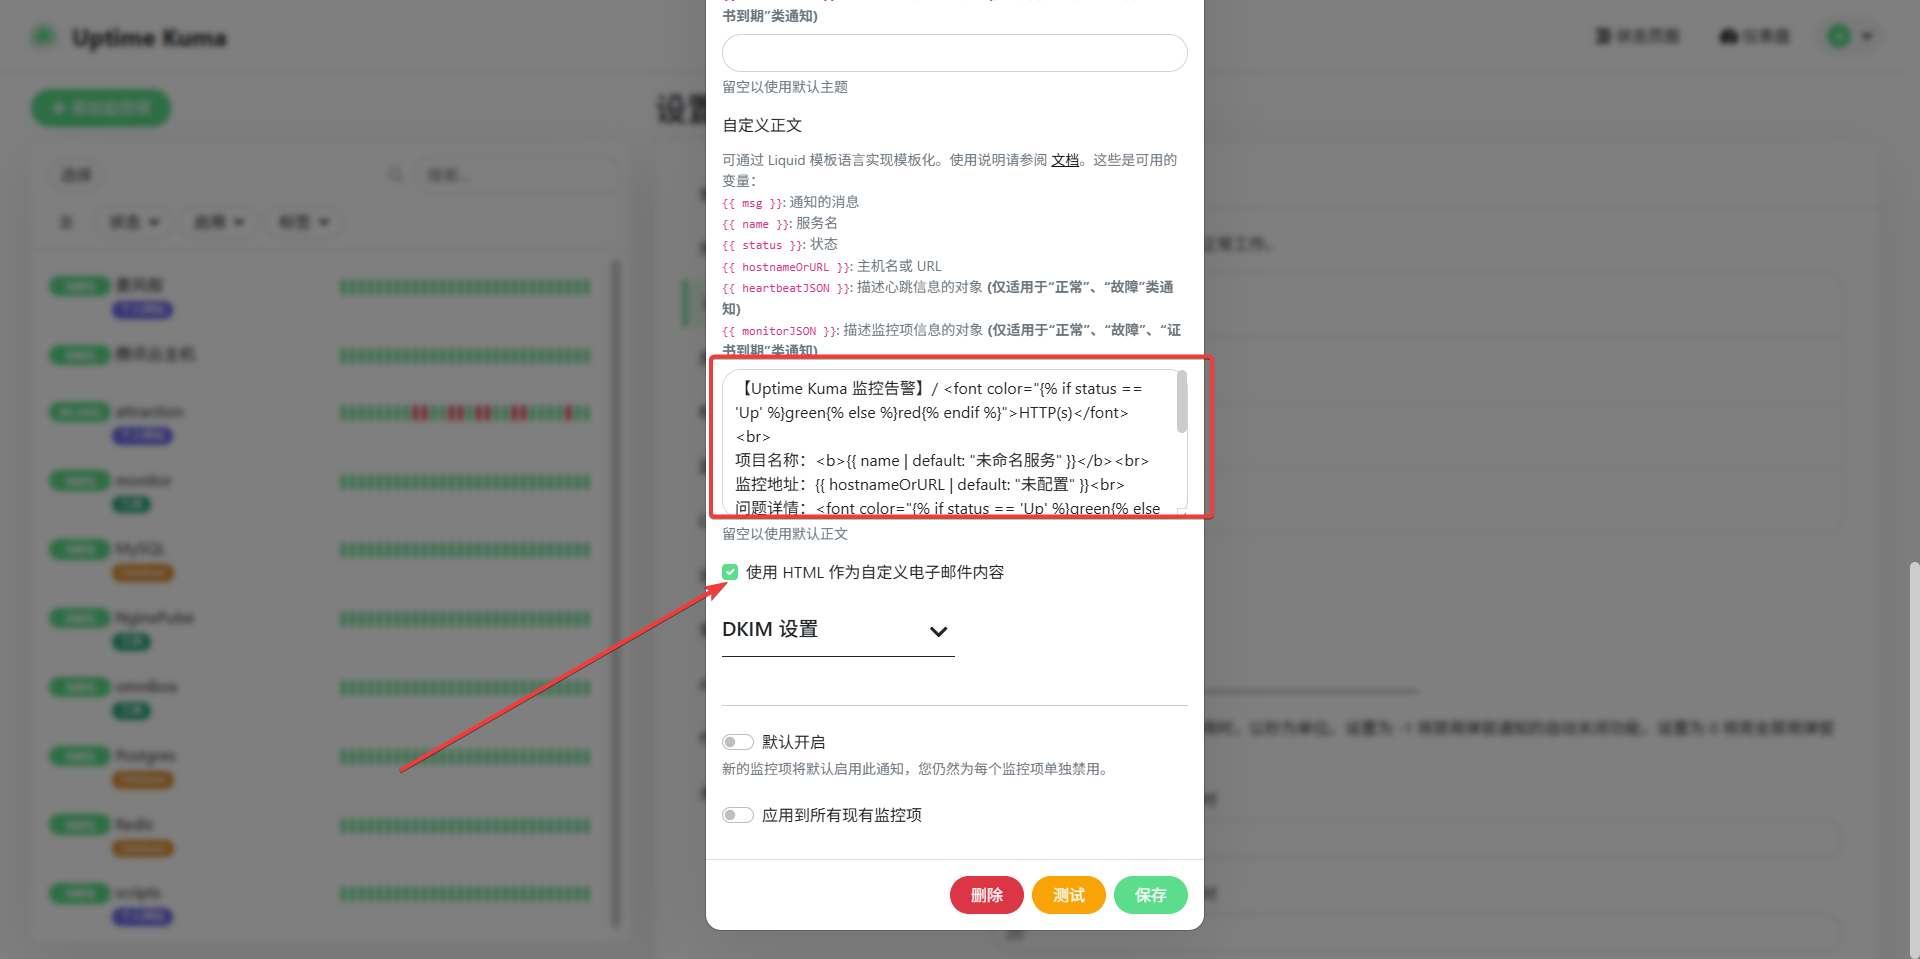Click the '{{ status }}' variable text
1920x959 pixels.
(763, 245)
